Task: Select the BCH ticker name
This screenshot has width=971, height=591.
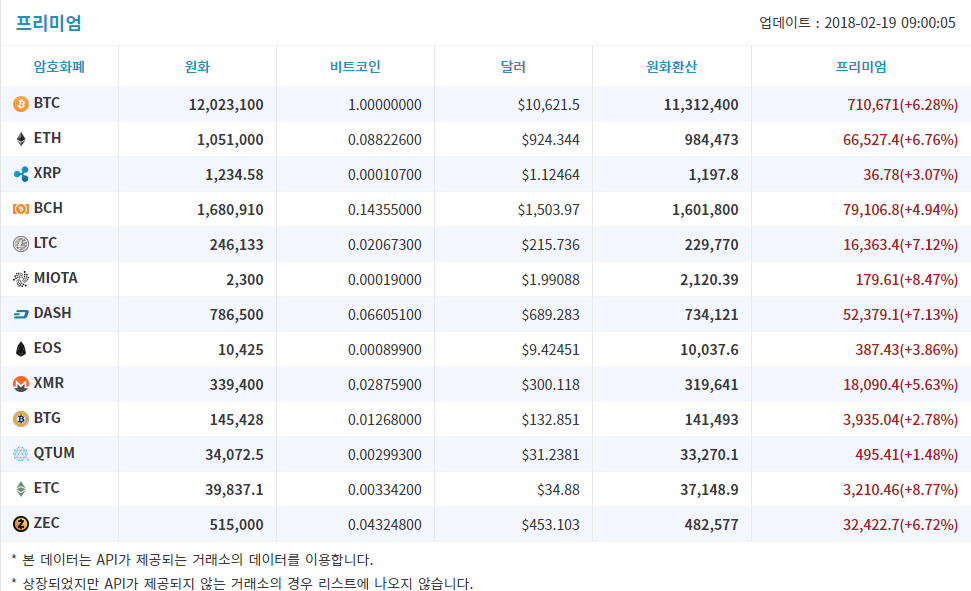Action: coord(48,208)
